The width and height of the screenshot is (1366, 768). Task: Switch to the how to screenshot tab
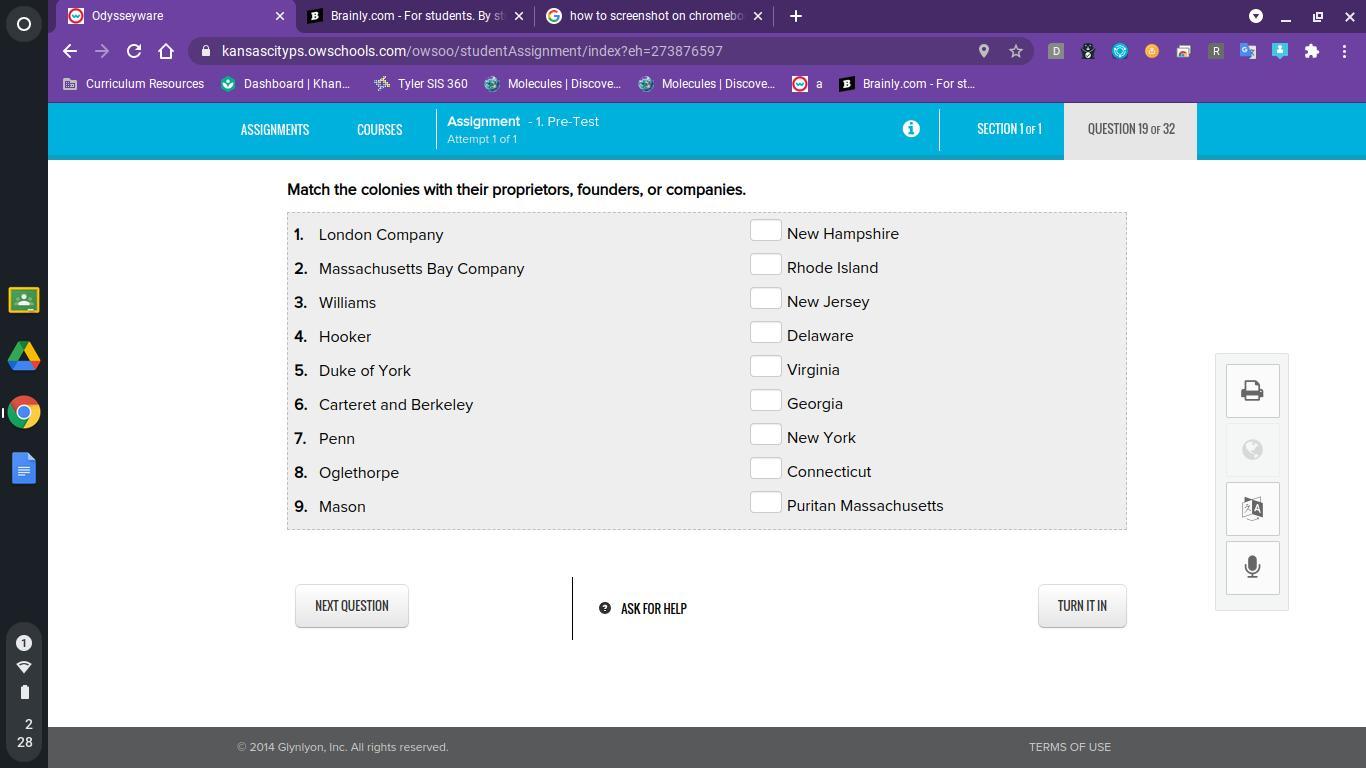point(655,16)
